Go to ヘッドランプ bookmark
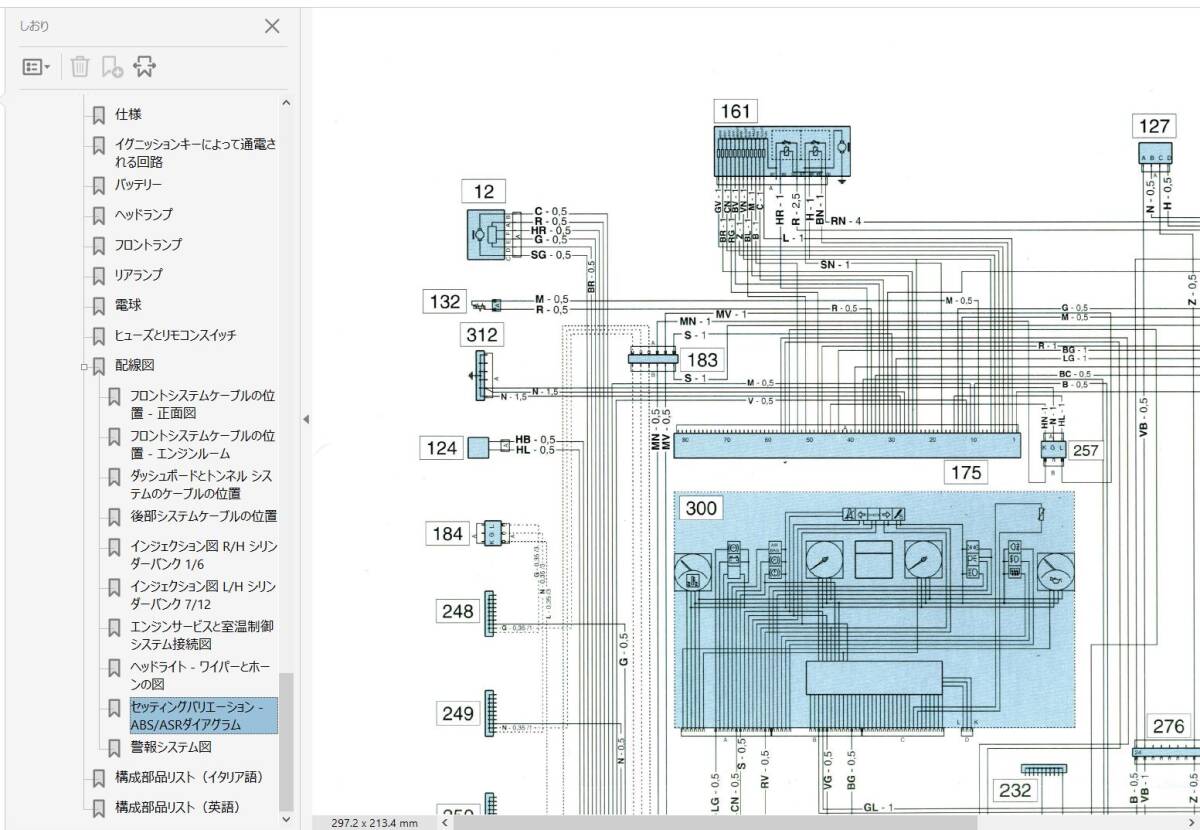 click(x=143, y=215)
